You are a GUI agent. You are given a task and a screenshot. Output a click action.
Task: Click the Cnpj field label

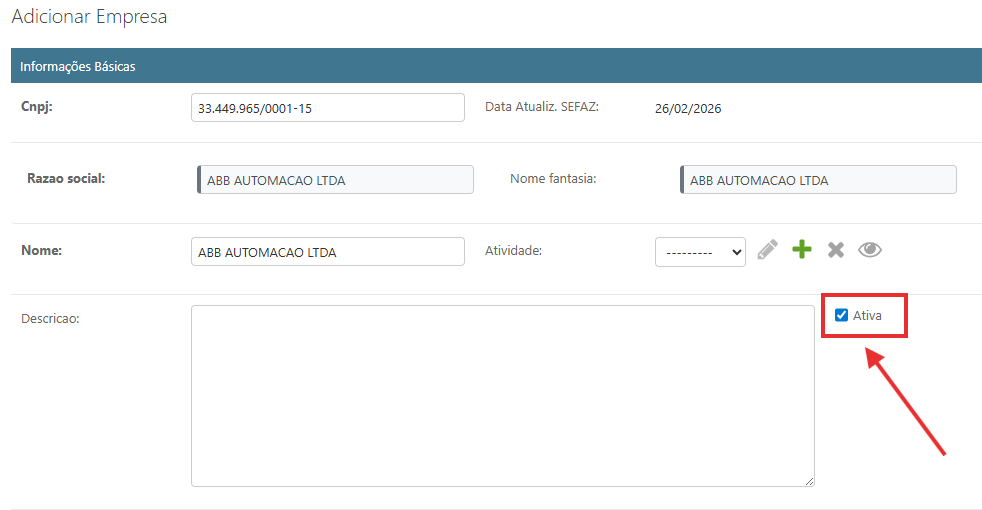click(37, 107)
